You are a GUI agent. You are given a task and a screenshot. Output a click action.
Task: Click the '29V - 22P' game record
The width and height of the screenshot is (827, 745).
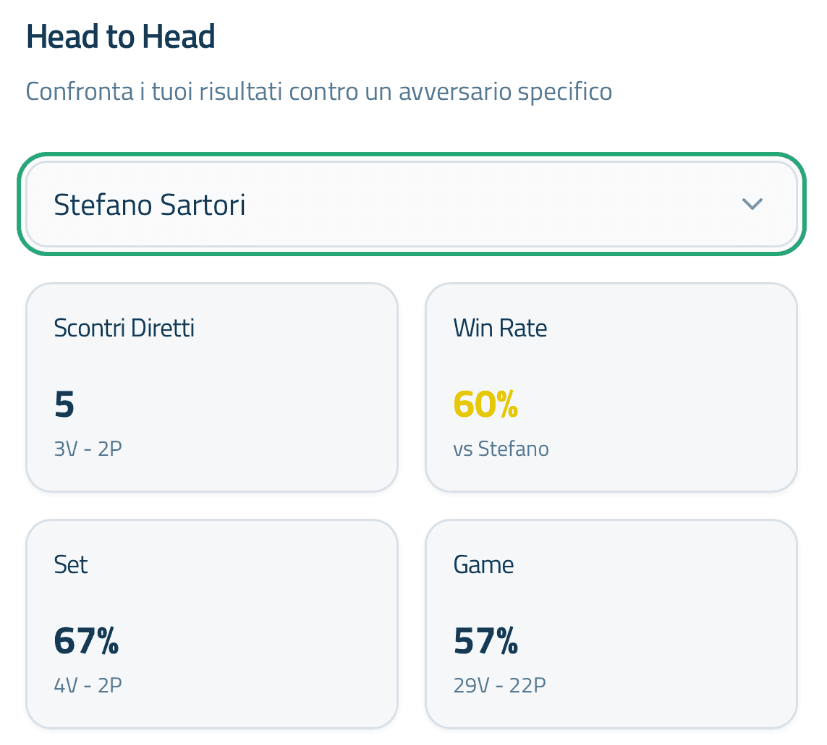coord(500,685)
